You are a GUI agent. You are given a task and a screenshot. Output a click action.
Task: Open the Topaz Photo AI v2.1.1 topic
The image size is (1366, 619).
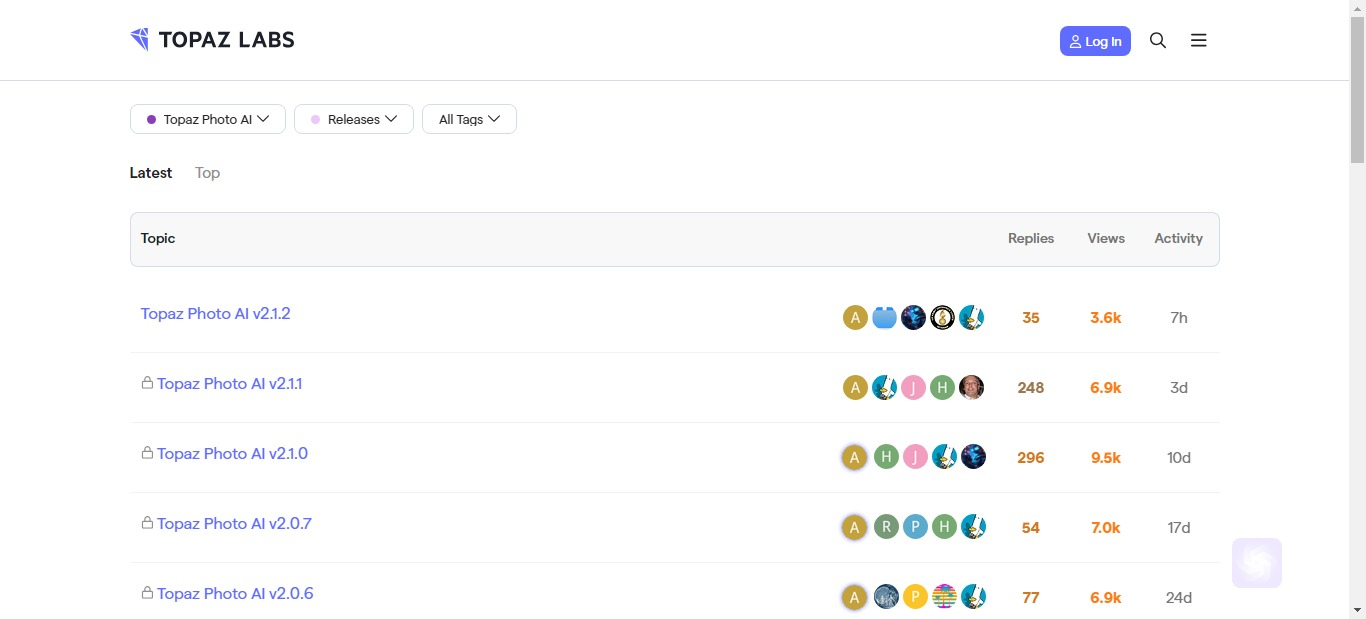tap(229, 384)
